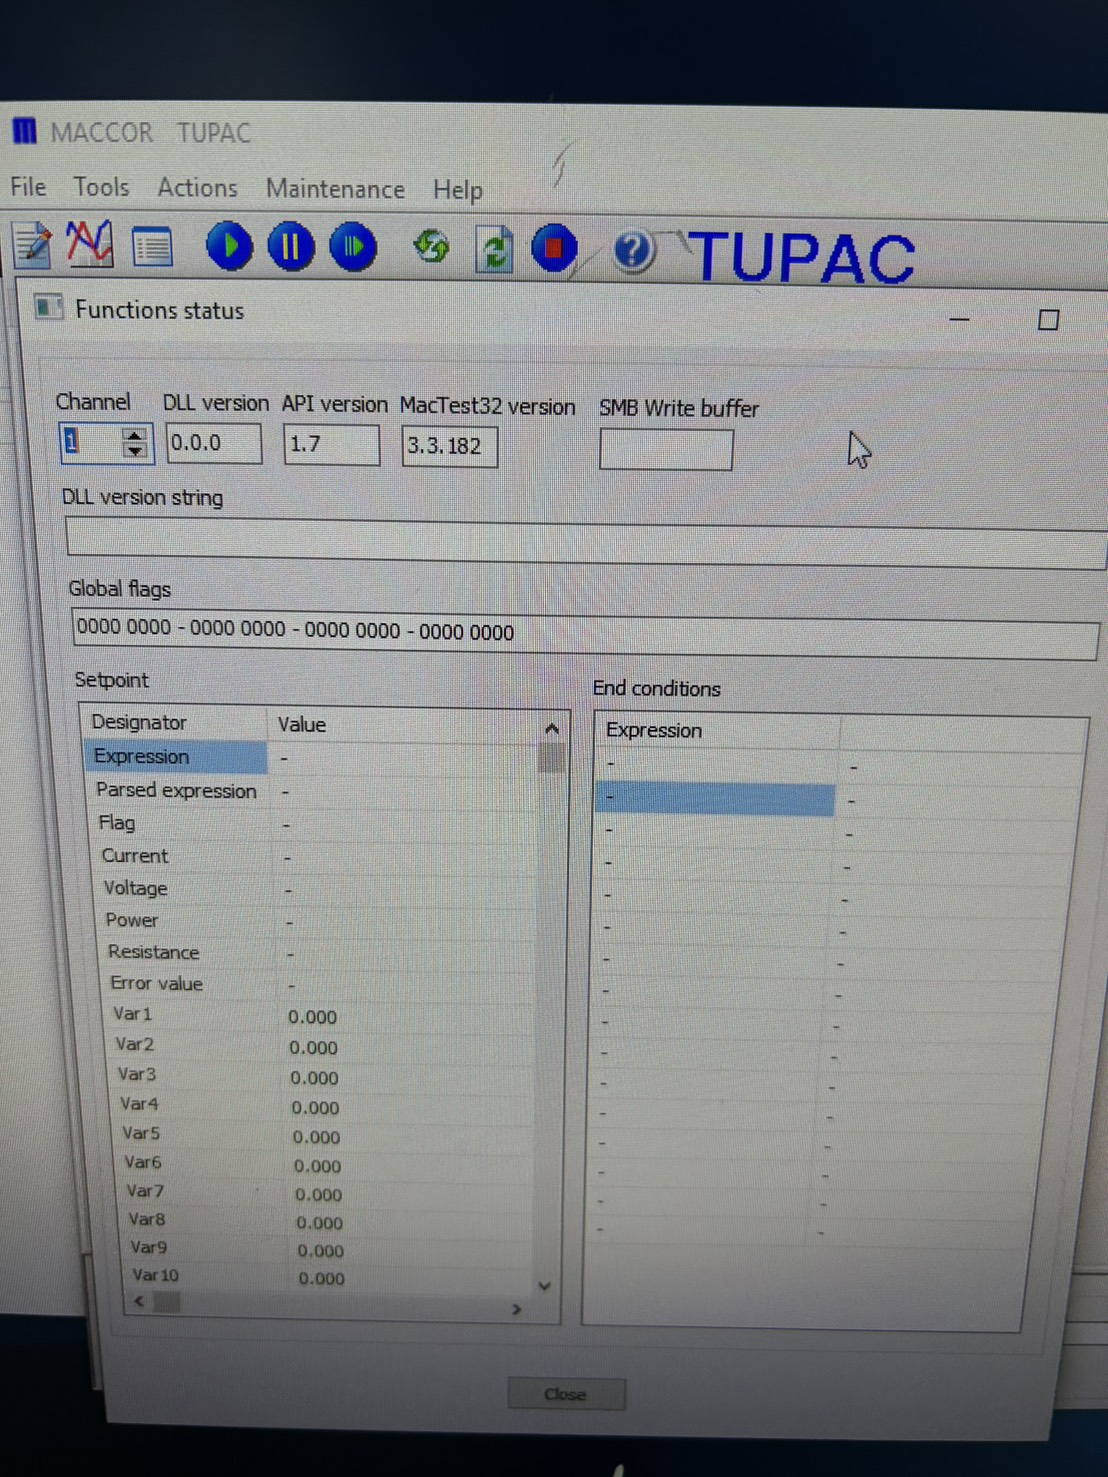Maximize the Functions status window
1108x1477 pixels.
[x=1048, y=320]
